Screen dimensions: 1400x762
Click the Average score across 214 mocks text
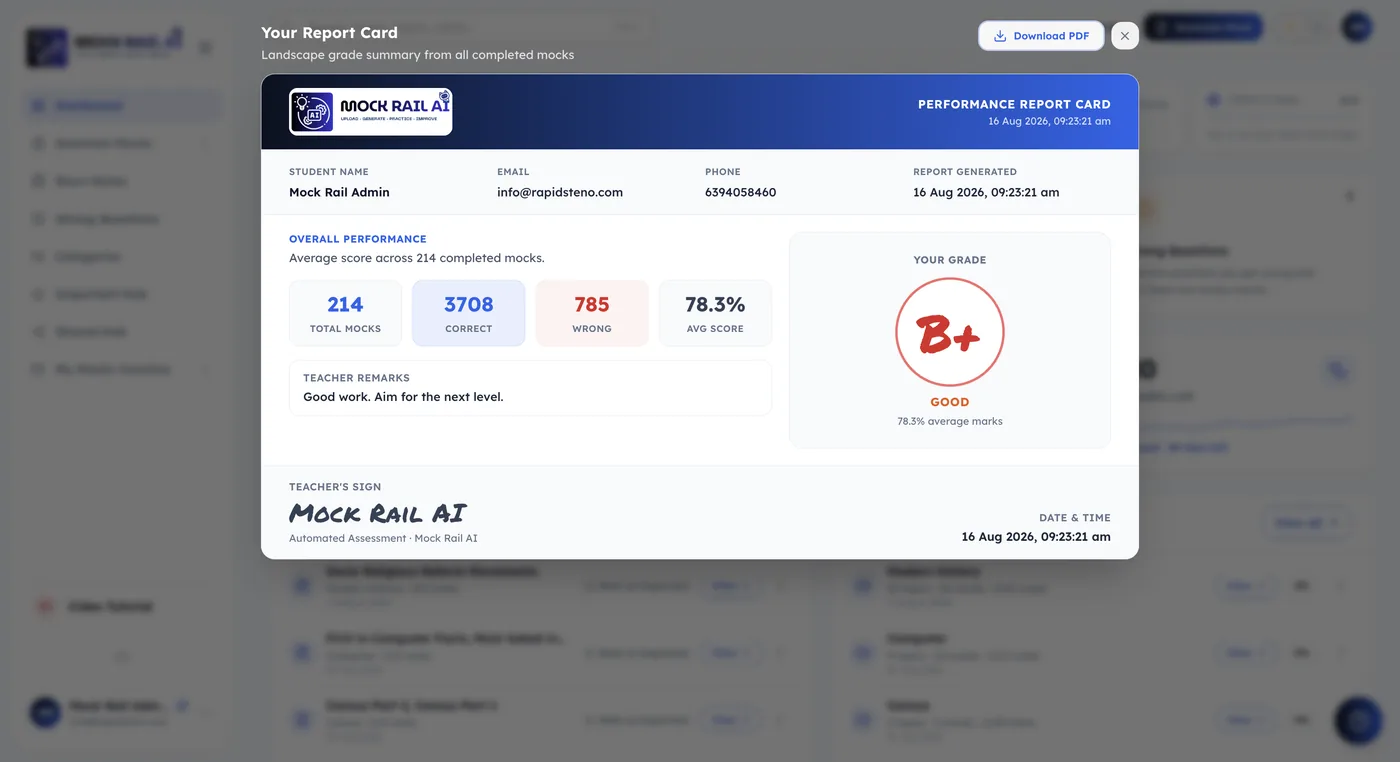pyautogui.click(x=417, y=258)
